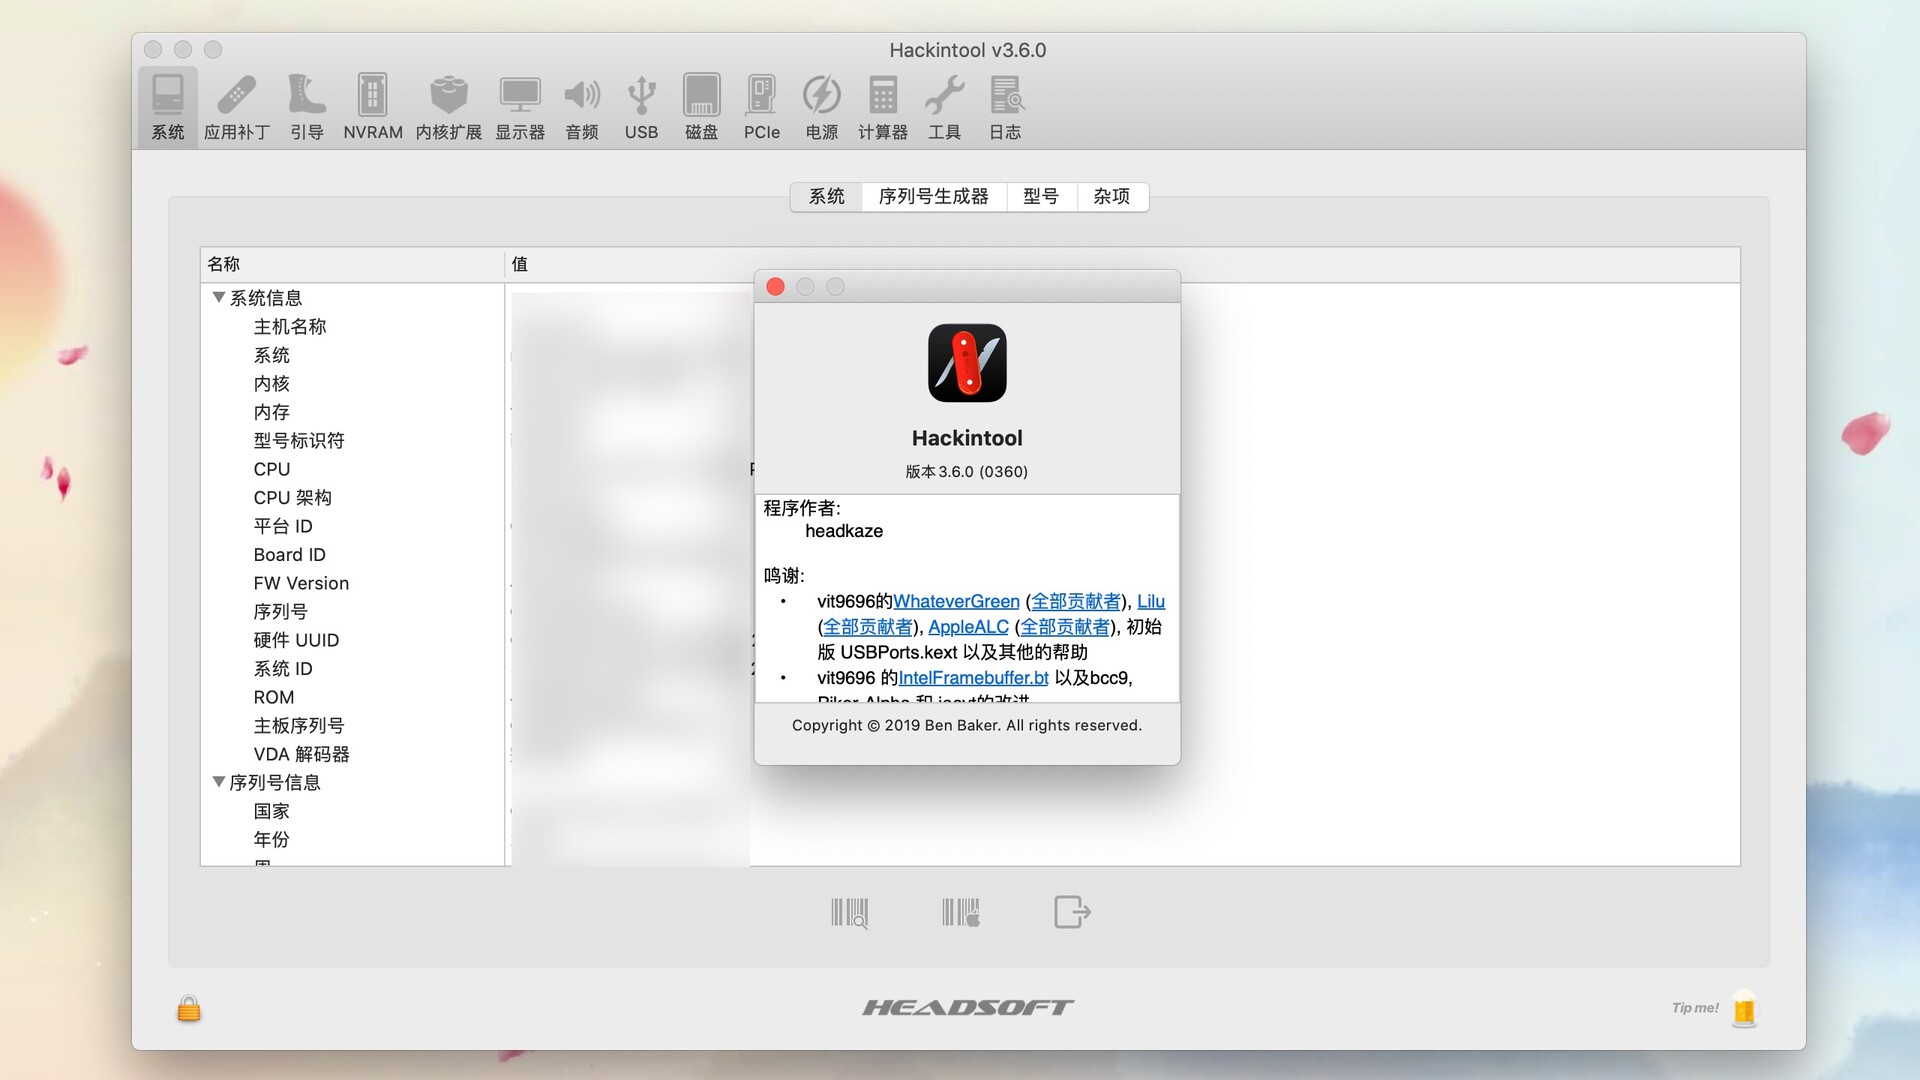Switch to the 杂项 tab
Viewport: 1920px width, 1080px height.
coord(1111,197)
